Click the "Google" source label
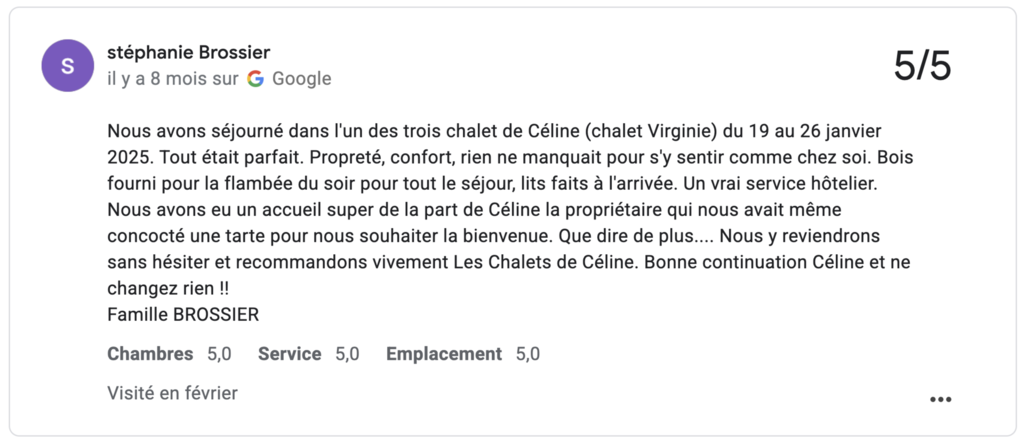 (x=301, y=78)
